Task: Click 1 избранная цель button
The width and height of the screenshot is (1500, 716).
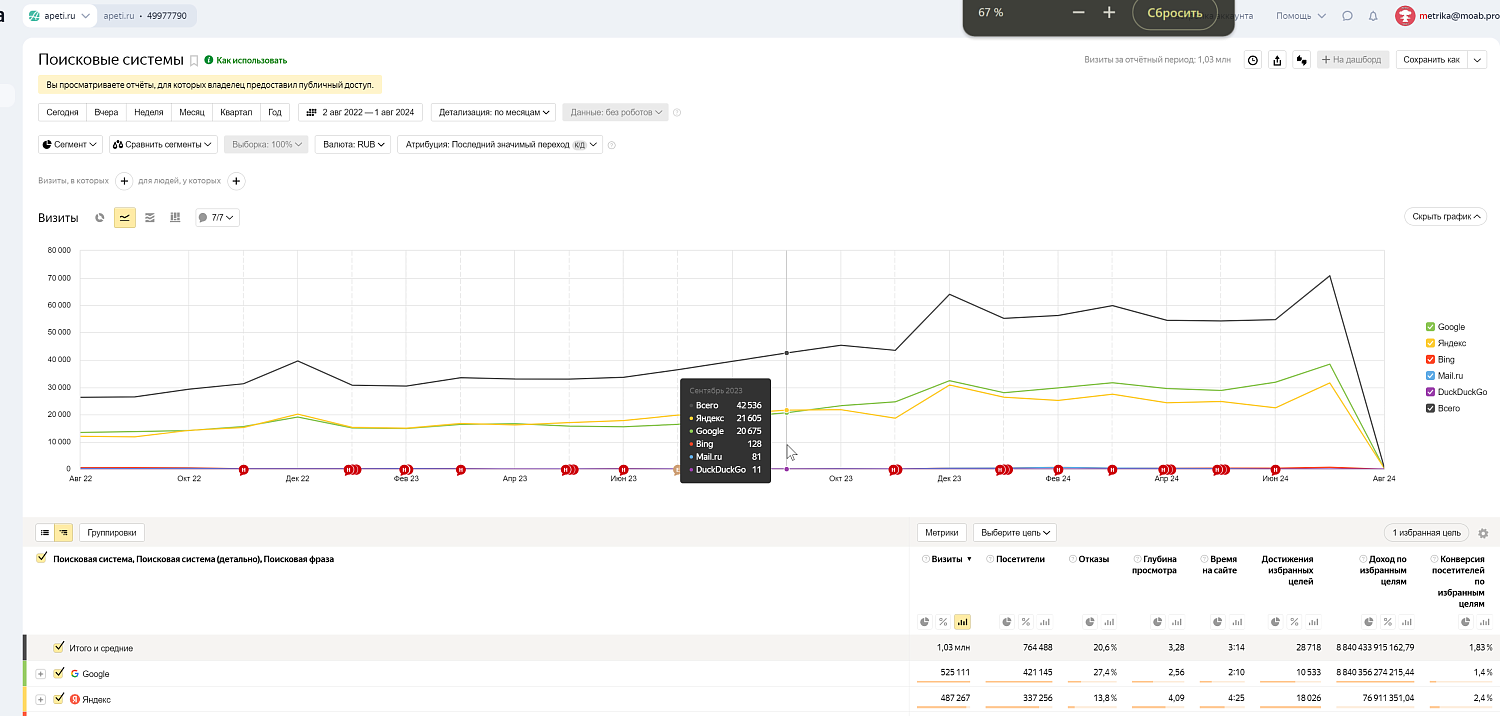Action: pyautogui.click(x=1427, y=533)
